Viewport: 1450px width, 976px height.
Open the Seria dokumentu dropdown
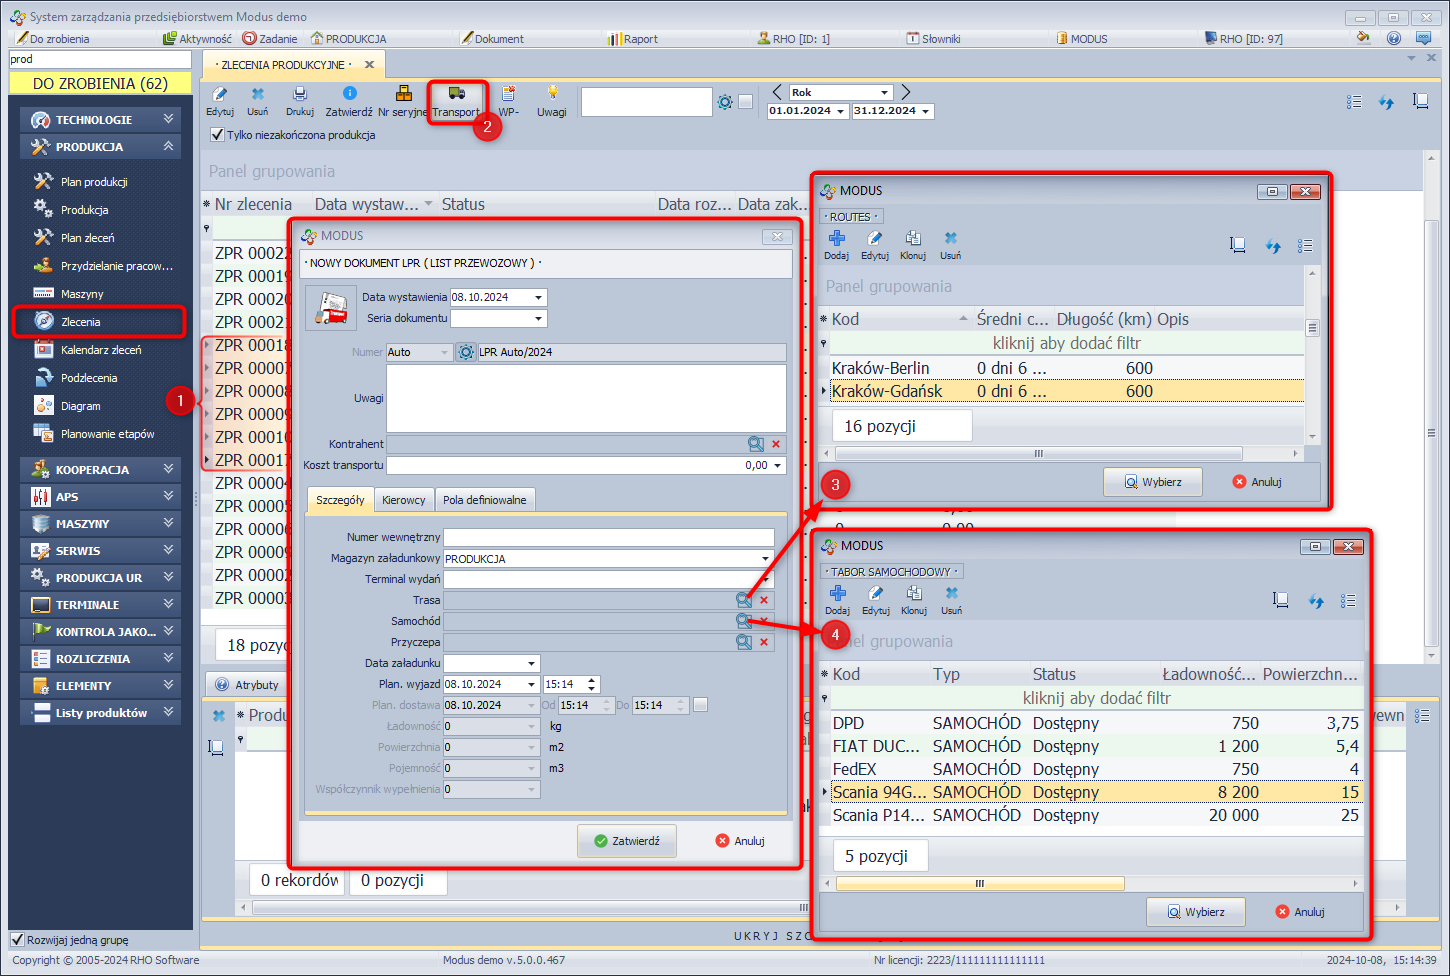(x=538, y=319)
